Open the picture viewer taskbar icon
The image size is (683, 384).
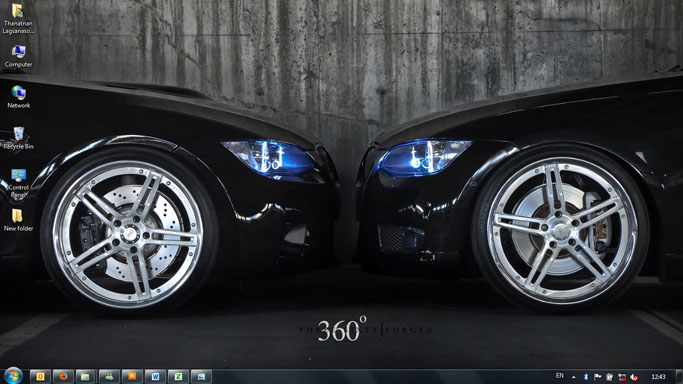tap(201, 376)
